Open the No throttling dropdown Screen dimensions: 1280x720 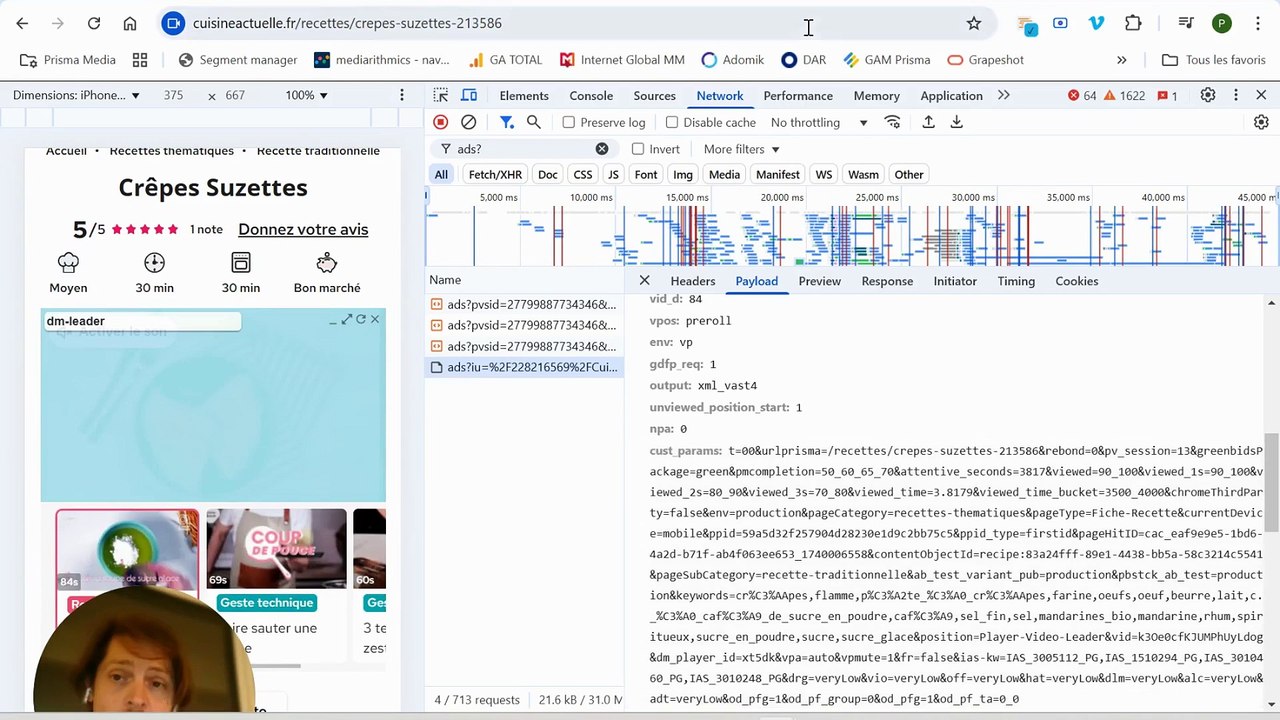pos(819,122)
